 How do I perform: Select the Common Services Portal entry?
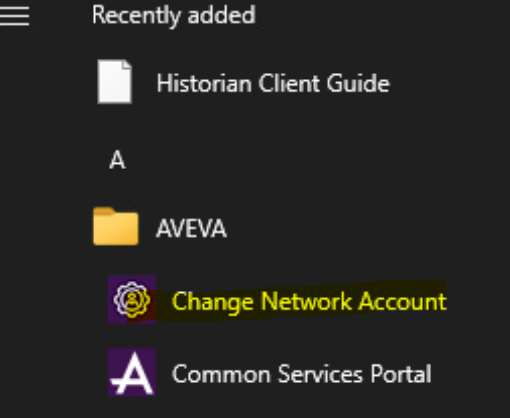(x=270, y=373)
